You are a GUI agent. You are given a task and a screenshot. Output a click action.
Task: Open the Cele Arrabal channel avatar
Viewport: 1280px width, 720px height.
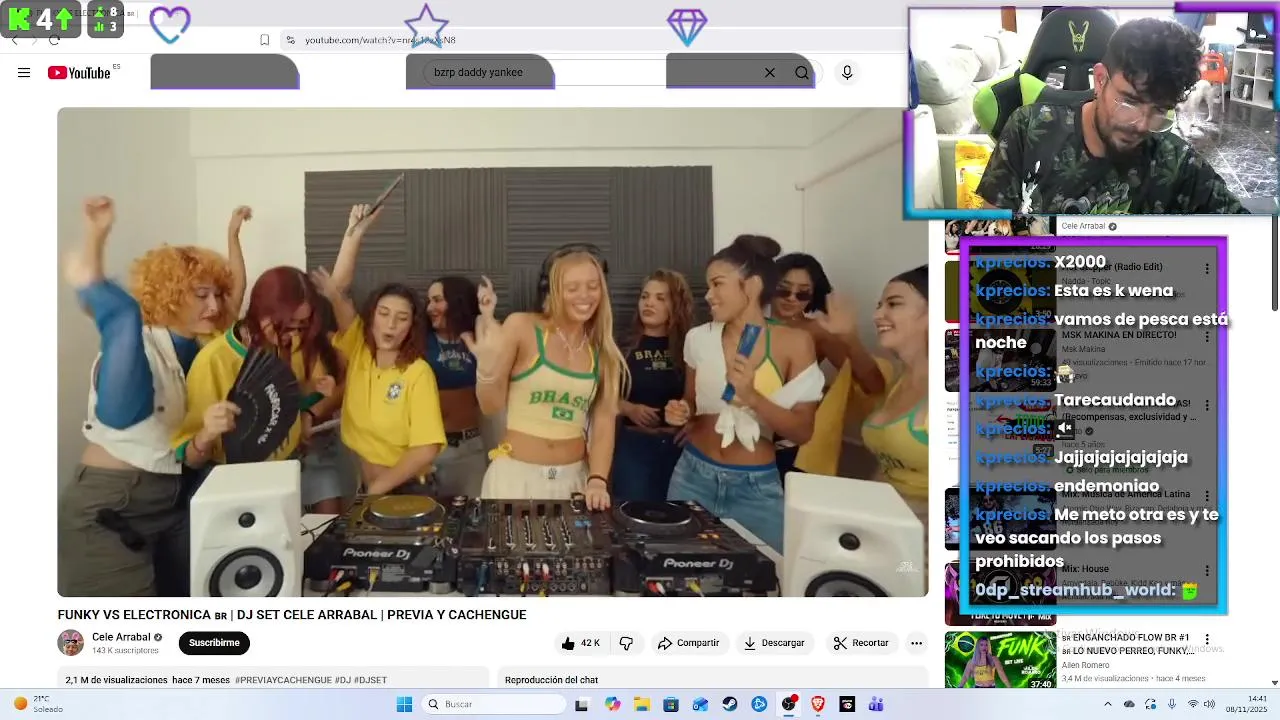71,643
